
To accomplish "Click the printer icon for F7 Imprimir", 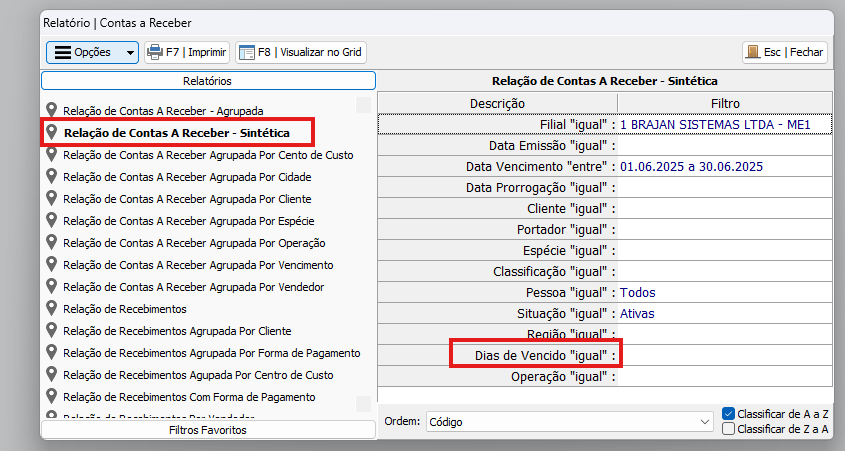I will pos(155,52).
